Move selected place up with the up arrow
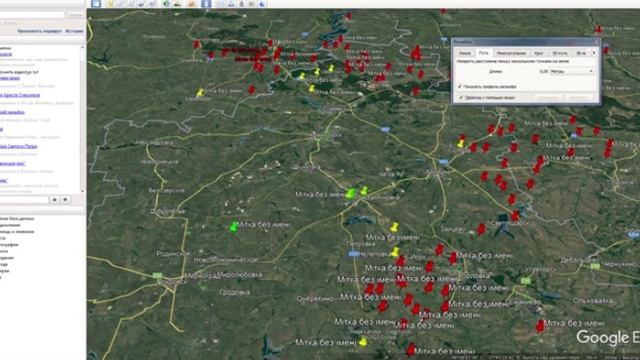Screen dimensions: 640x360 [x=54, y=200]
